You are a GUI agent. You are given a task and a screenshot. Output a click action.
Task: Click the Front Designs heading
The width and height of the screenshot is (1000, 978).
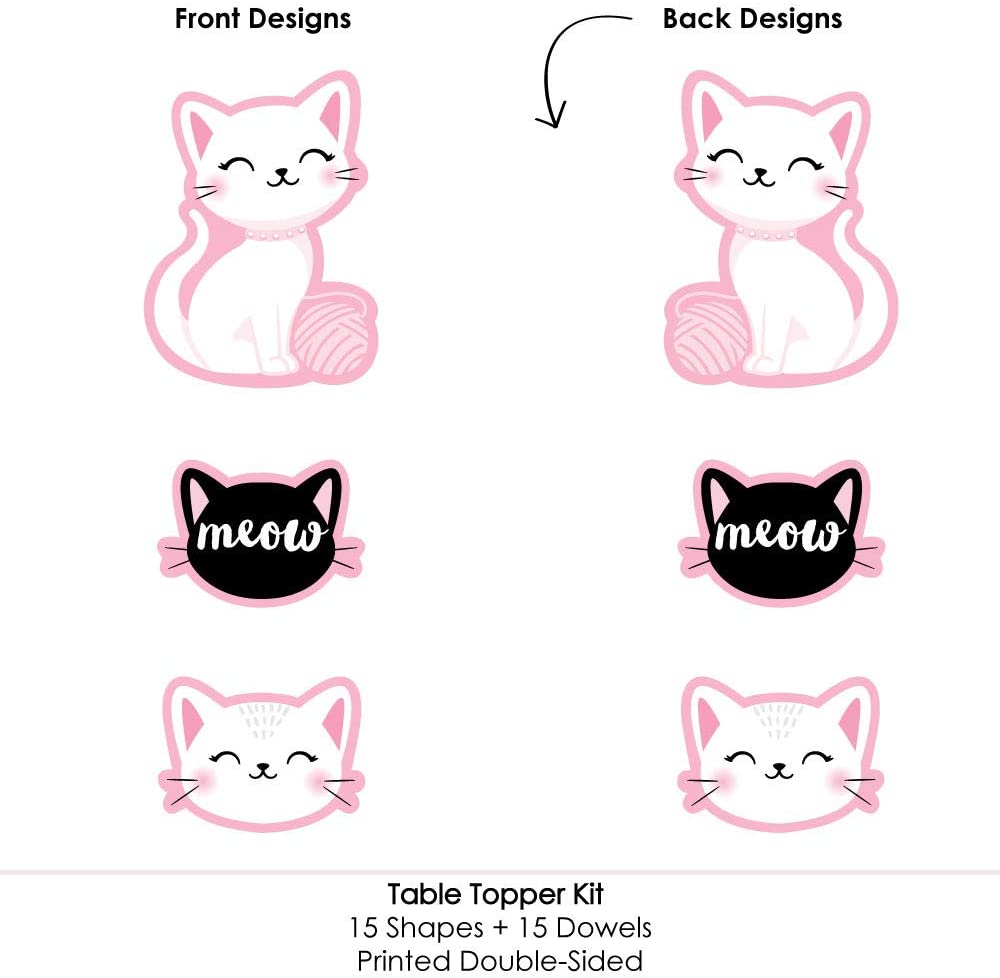tap(263, 19)
